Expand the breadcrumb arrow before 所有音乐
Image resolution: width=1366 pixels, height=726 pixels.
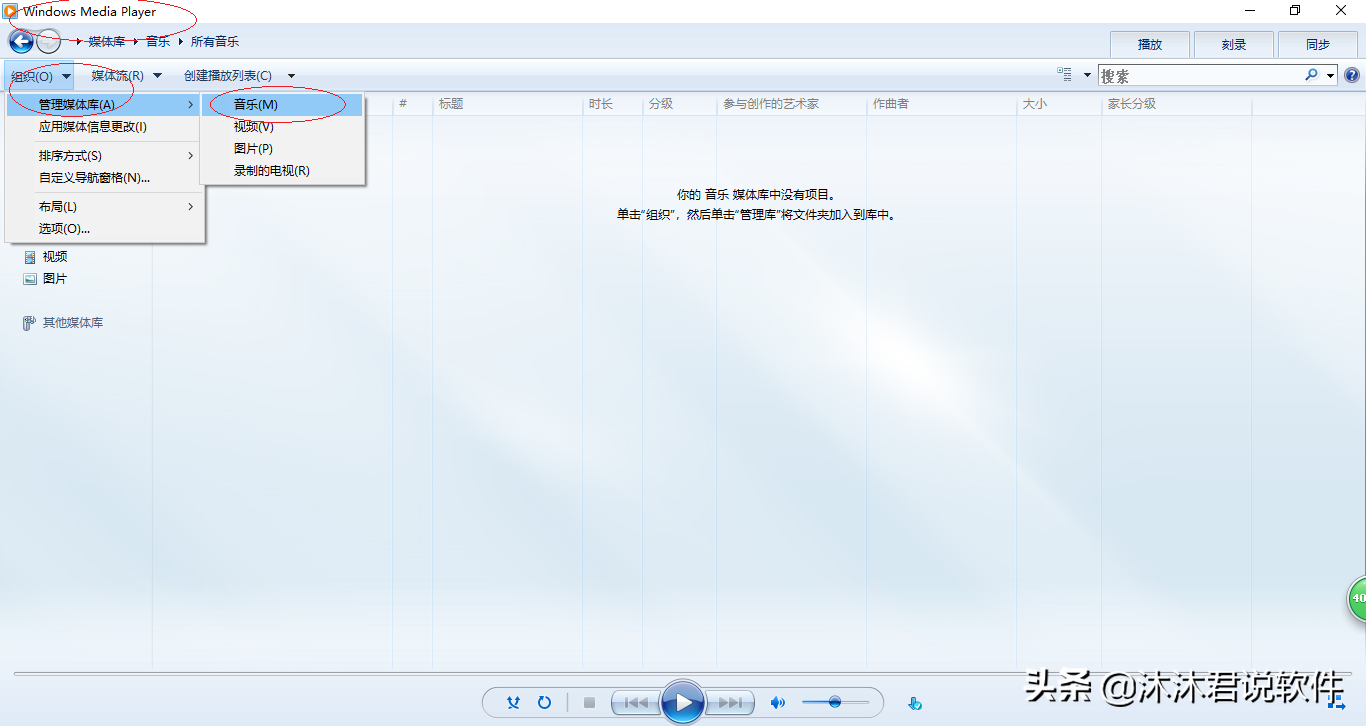pyautogui.click(x=181, y=42)
